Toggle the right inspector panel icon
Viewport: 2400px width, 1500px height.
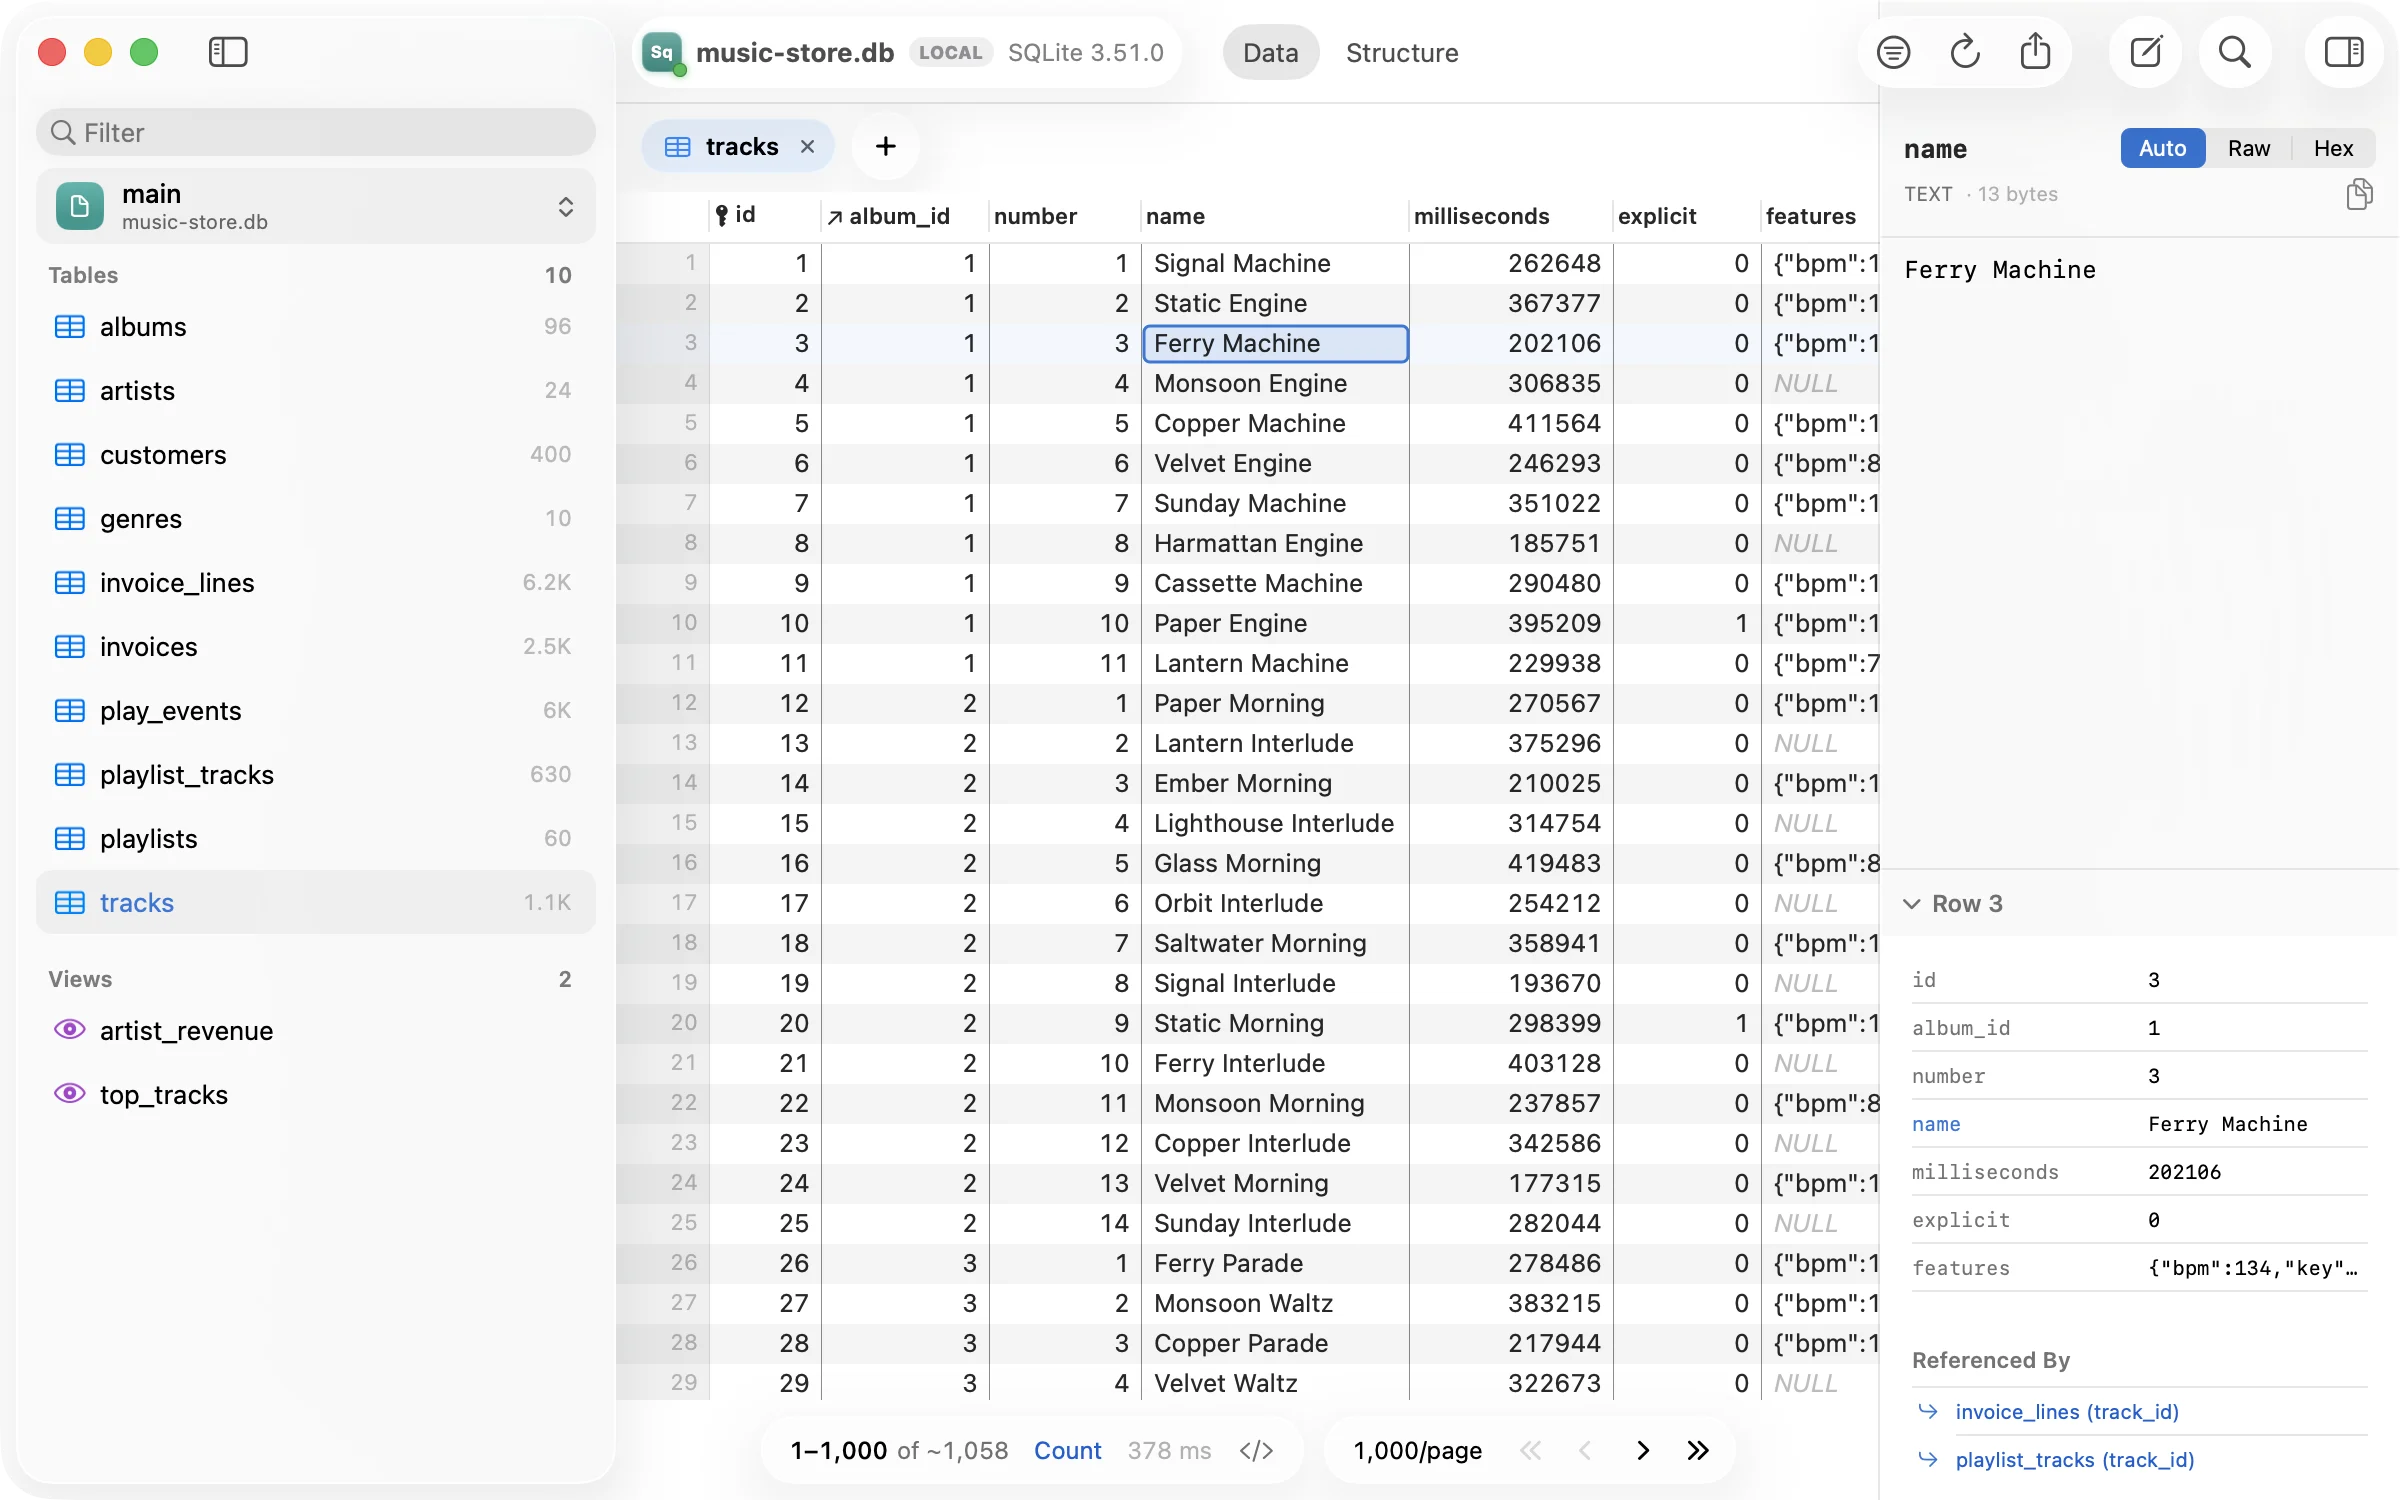[2344, 52]
